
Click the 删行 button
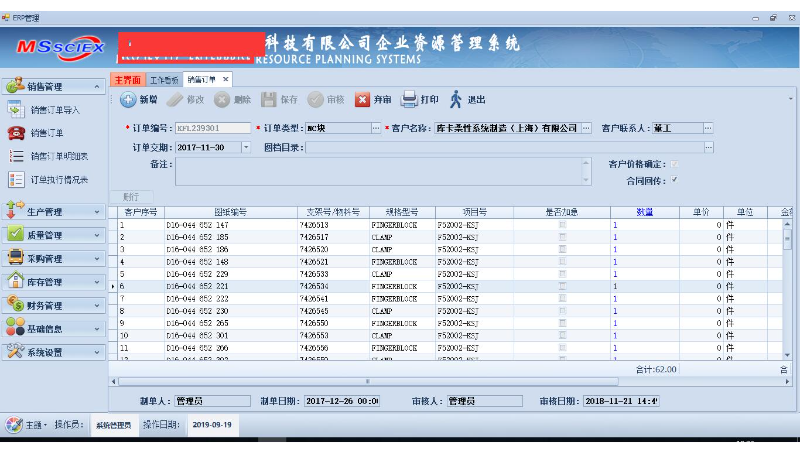pos(131,197)
